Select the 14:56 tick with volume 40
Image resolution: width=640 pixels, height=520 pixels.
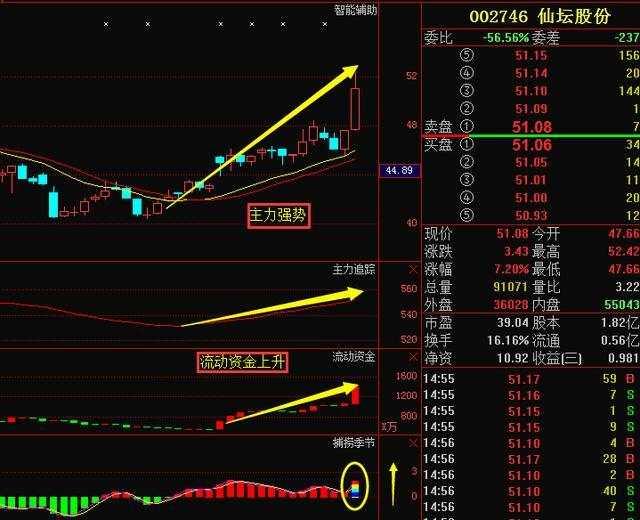[x=531, y=491]
